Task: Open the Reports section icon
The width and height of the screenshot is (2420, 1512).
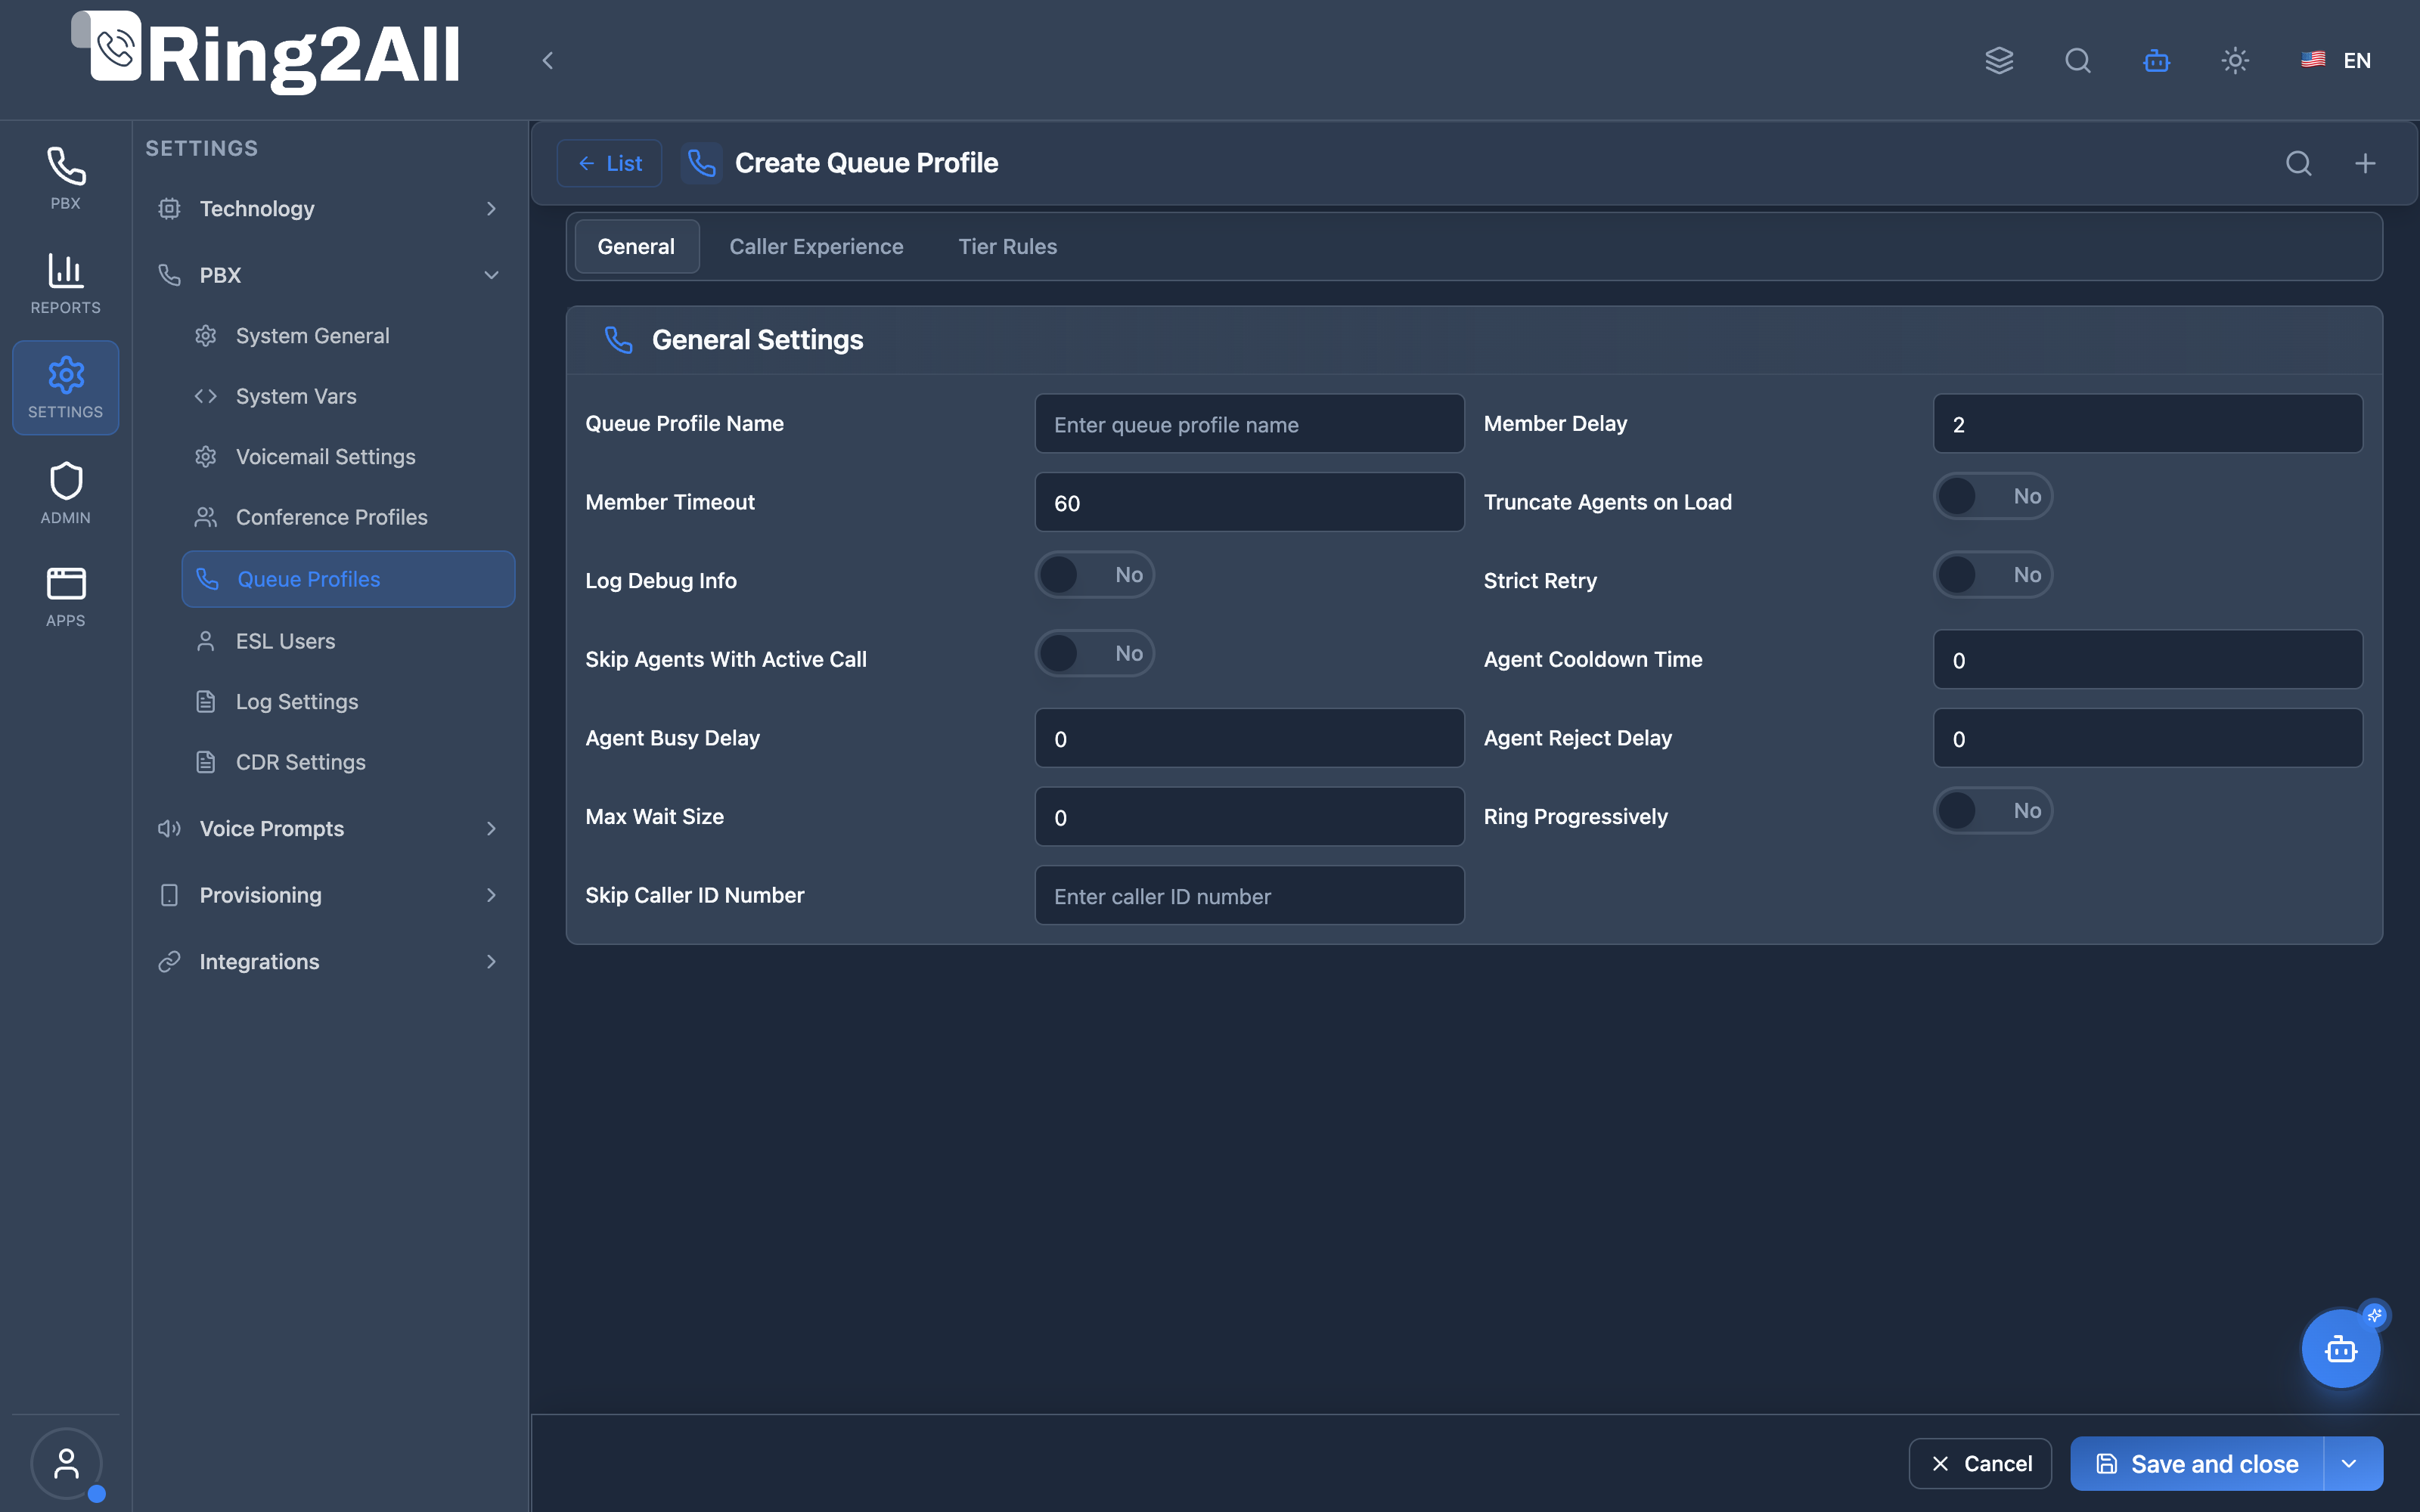Action: pyautogui.click(x=66, y=284)
